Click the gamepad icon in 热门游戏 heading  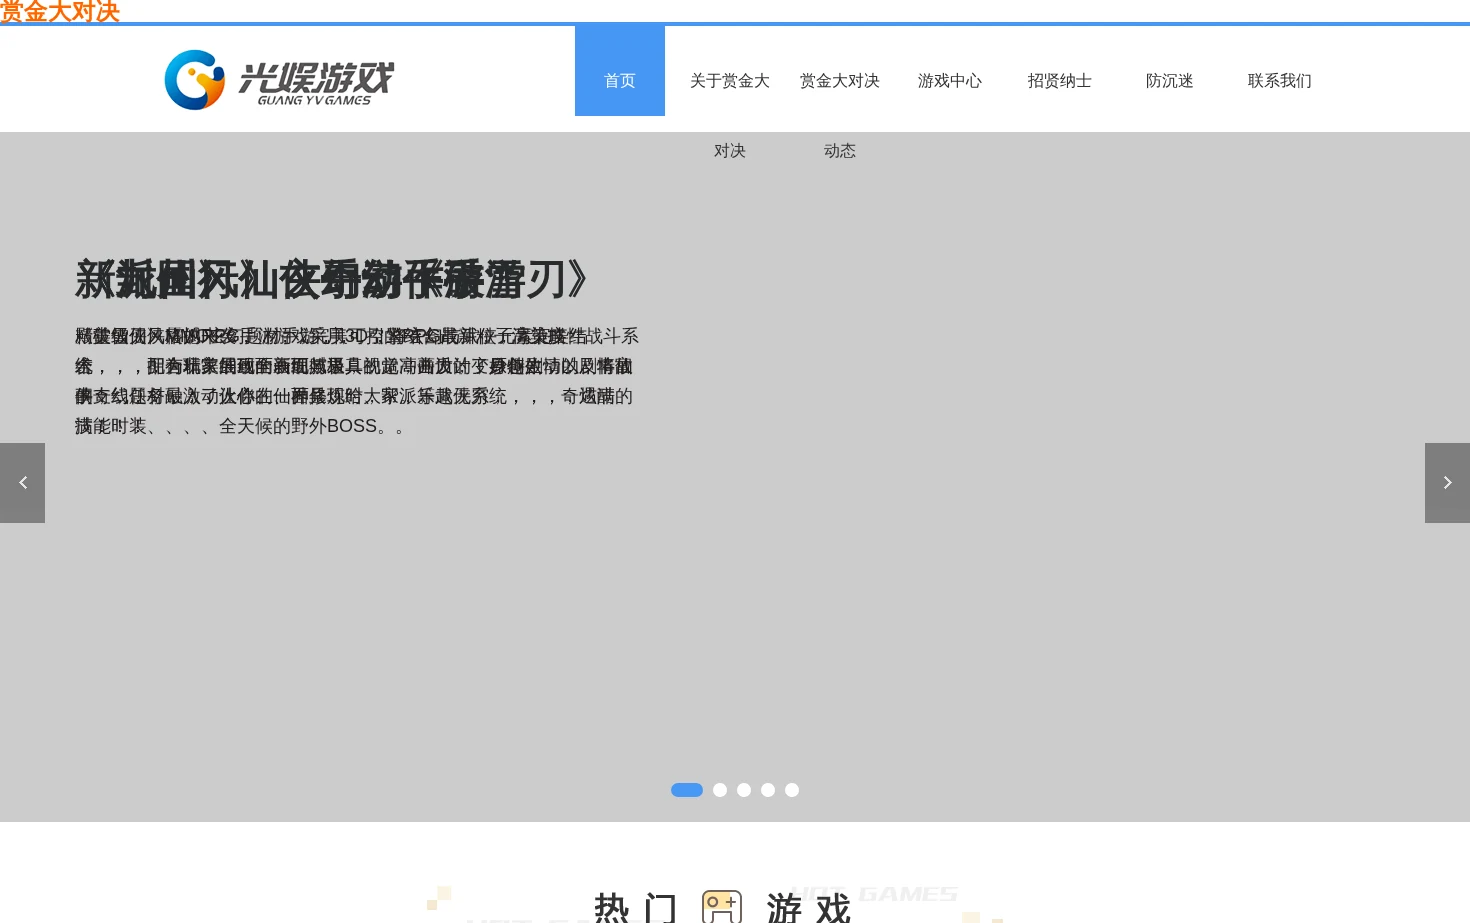722,906
